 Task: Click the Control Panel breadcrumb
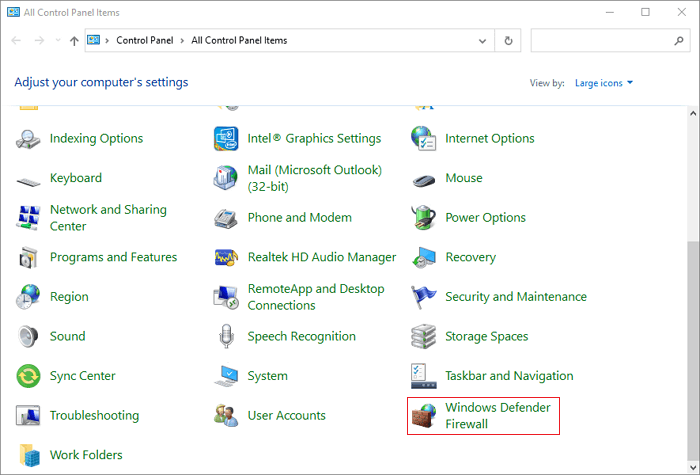(145, 41)
